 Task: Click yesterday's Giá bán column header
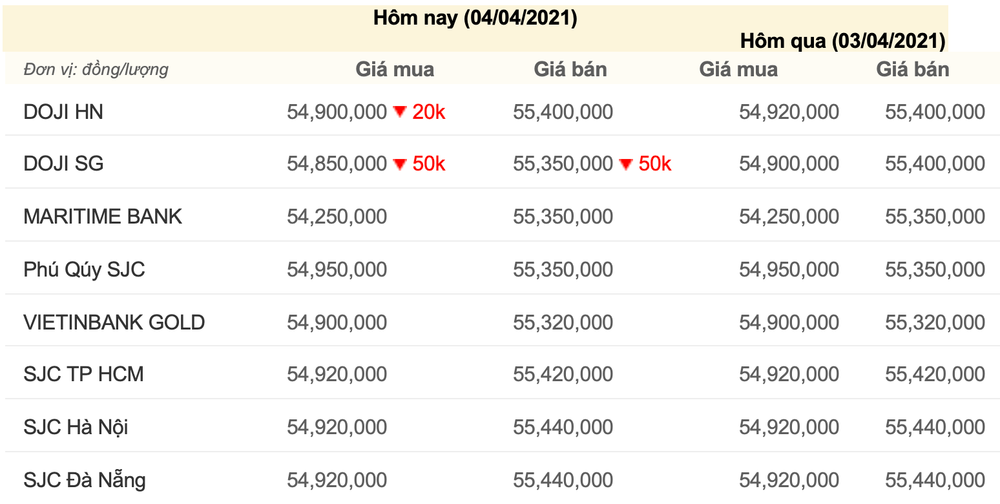913,69
